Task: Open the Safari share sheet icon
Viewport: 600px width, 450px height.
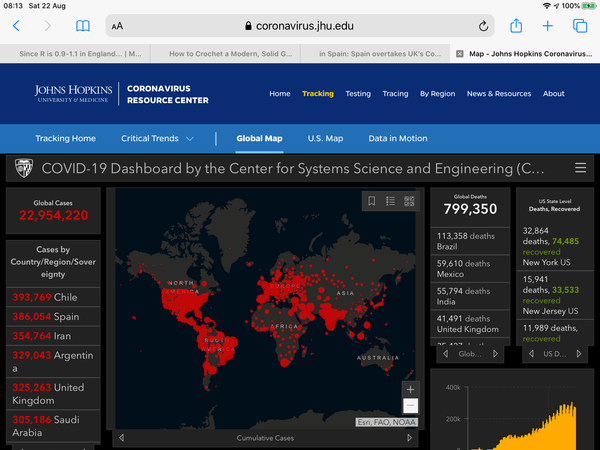Action: (516, 26)
